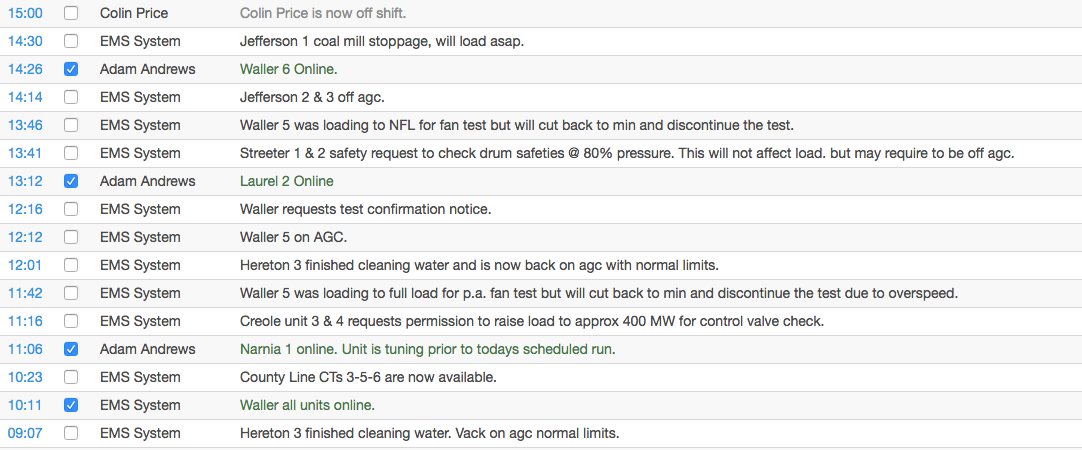Open the 12:16 log time link
The width and height of the screenshot is (1082, 450).
(x=25, y=209)
